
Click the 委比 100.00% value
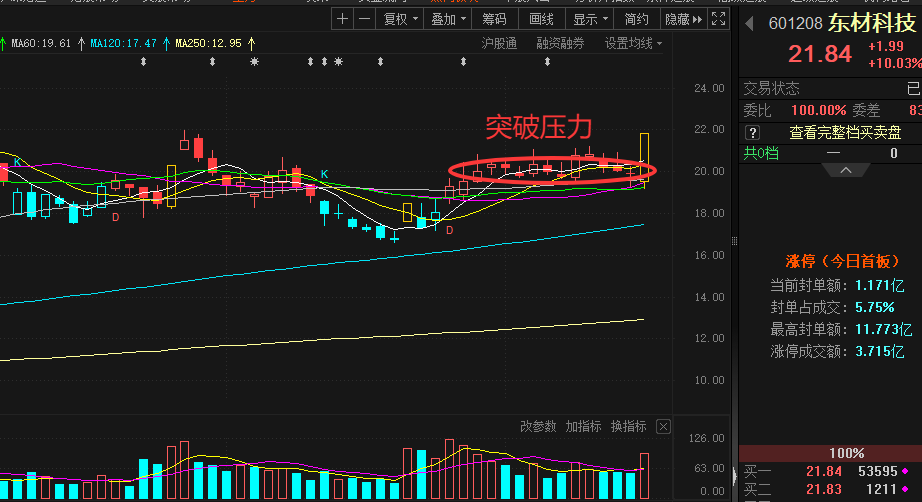pos(818,111)
